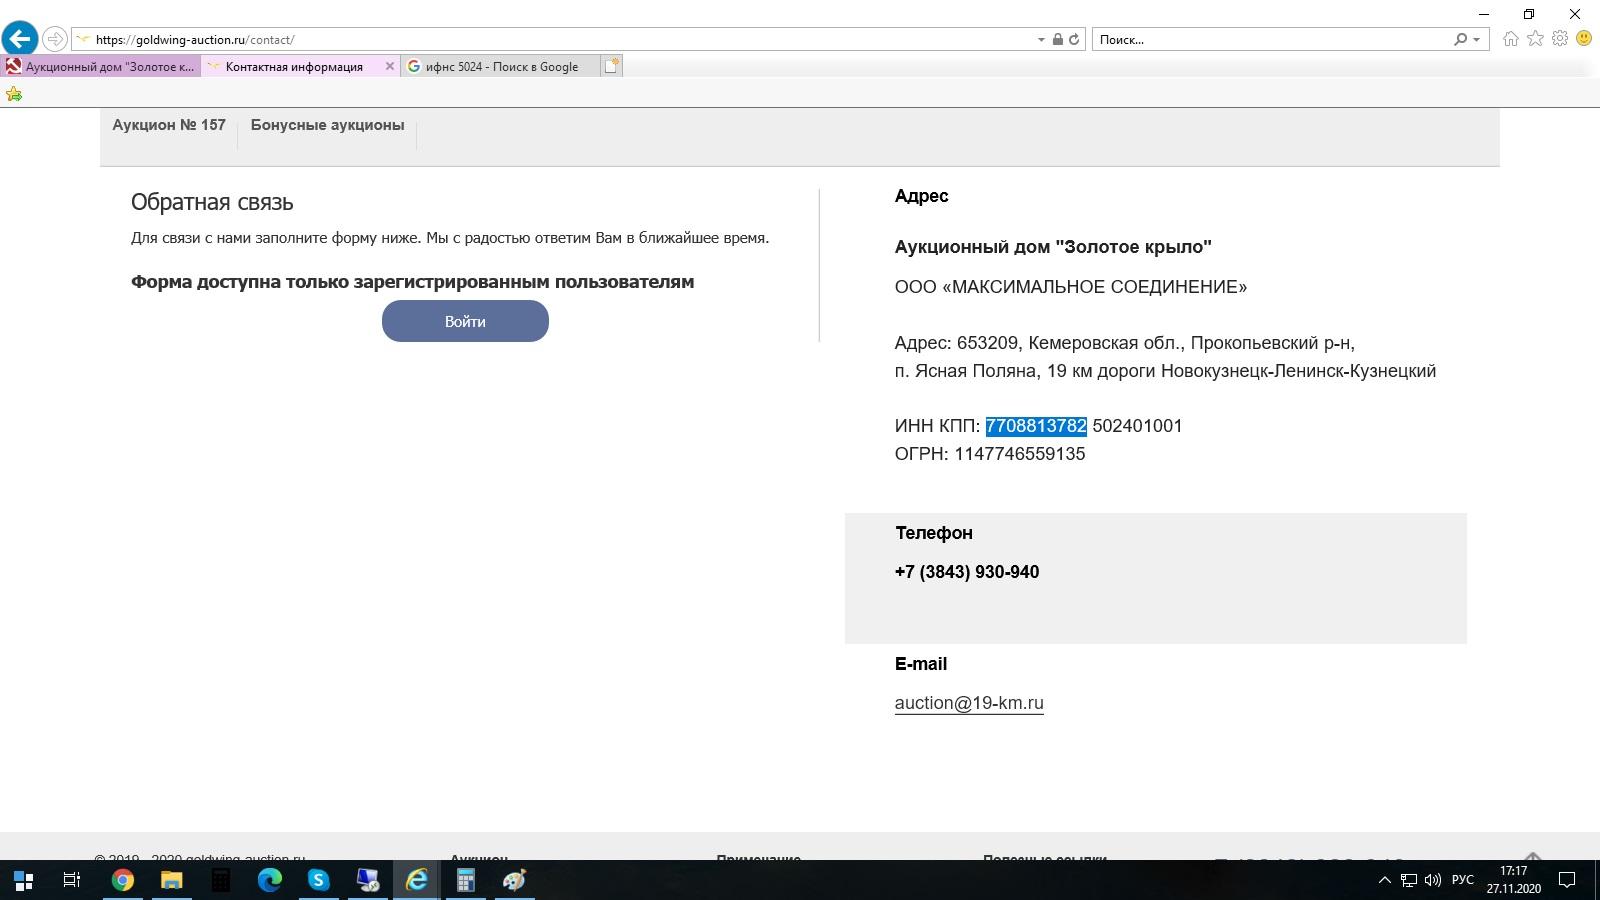Open the Бонусные аукционы menu item
Viewport: 1600px width, 900px height.
pos(327,125)
